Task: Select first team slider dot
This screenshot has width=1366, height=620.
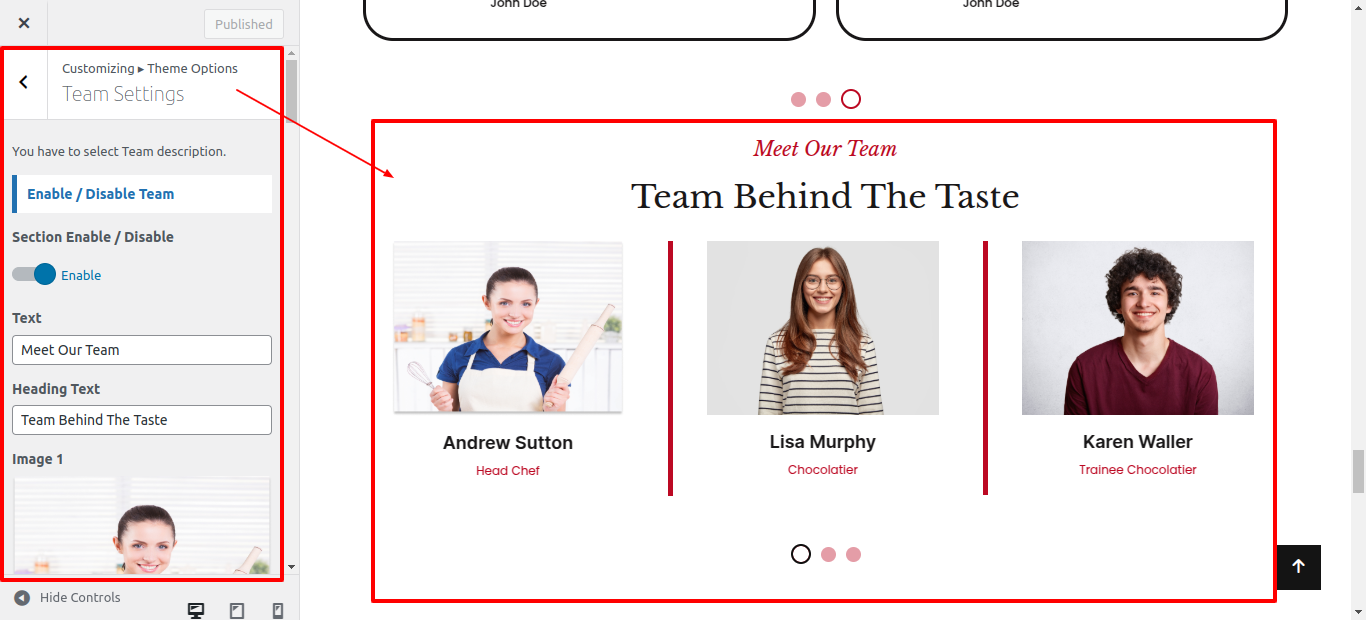Action: pyautogui.click(x=801, y=554)
